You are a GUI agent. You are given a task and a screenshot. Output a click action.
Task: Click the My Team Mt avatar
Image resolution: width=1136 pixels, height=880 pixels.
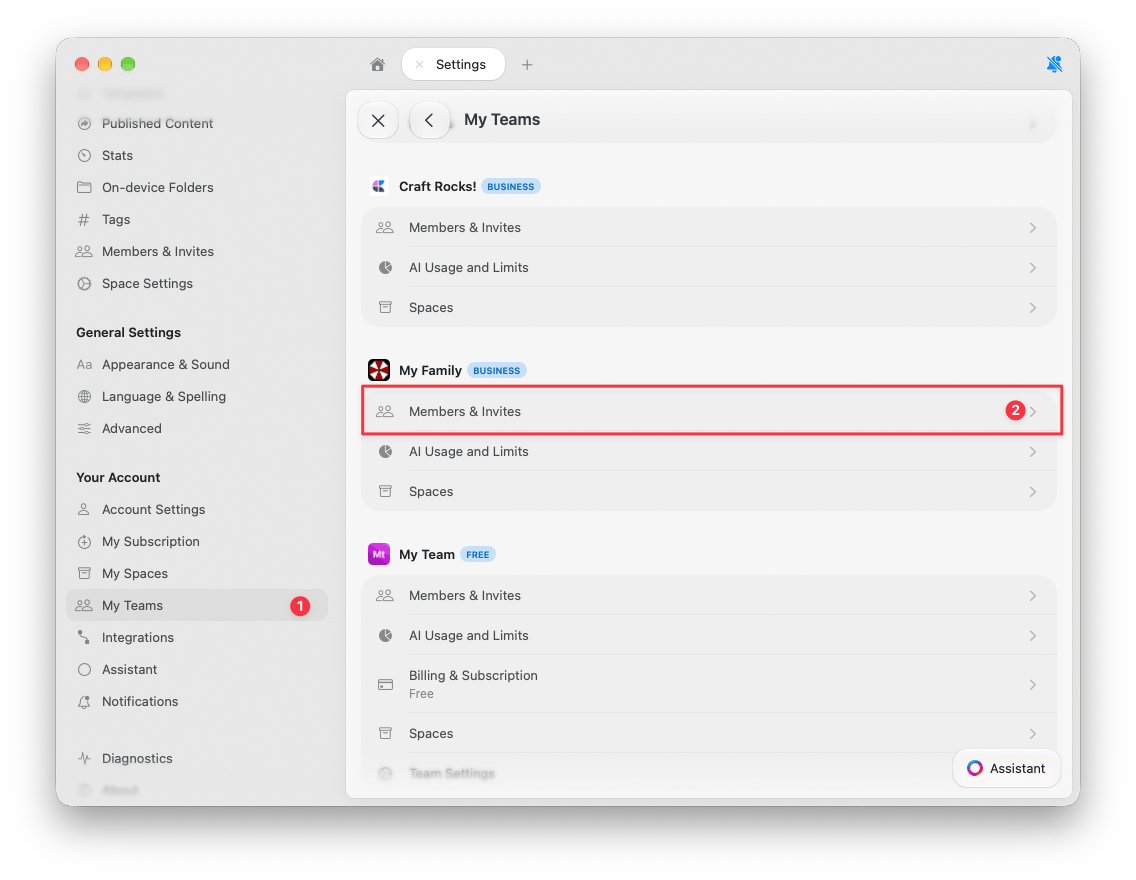[x=378, y=554]
